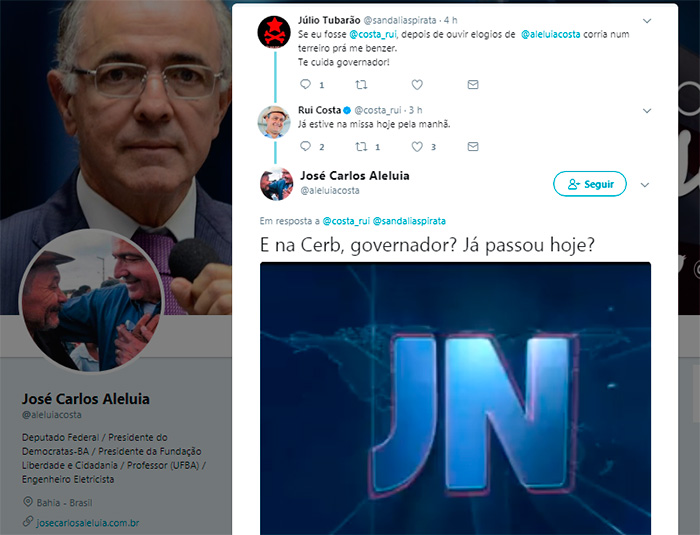The image size is (700, 535).
Task: Follow José Carlos Aleluia with Seguir
Action: [590, 184]
